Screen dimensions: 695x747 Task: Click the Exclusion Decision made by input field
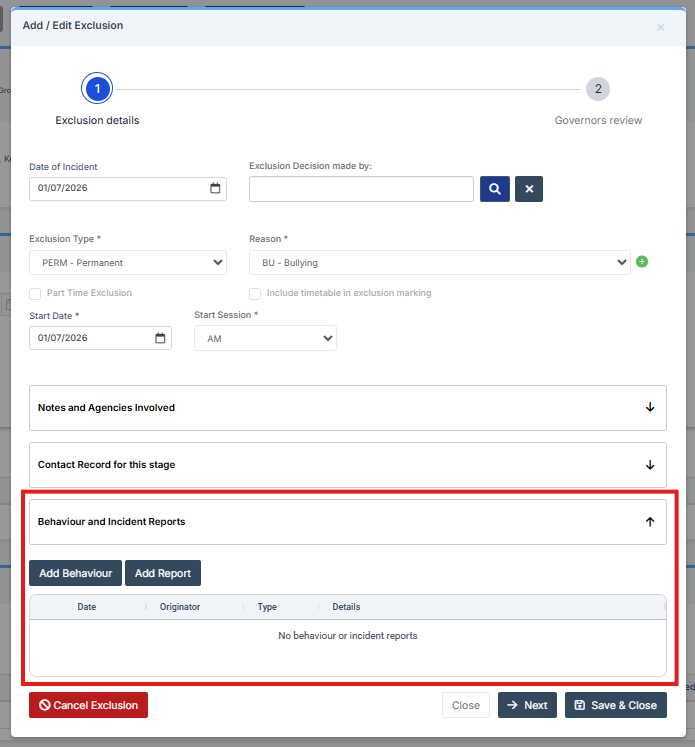361,189
